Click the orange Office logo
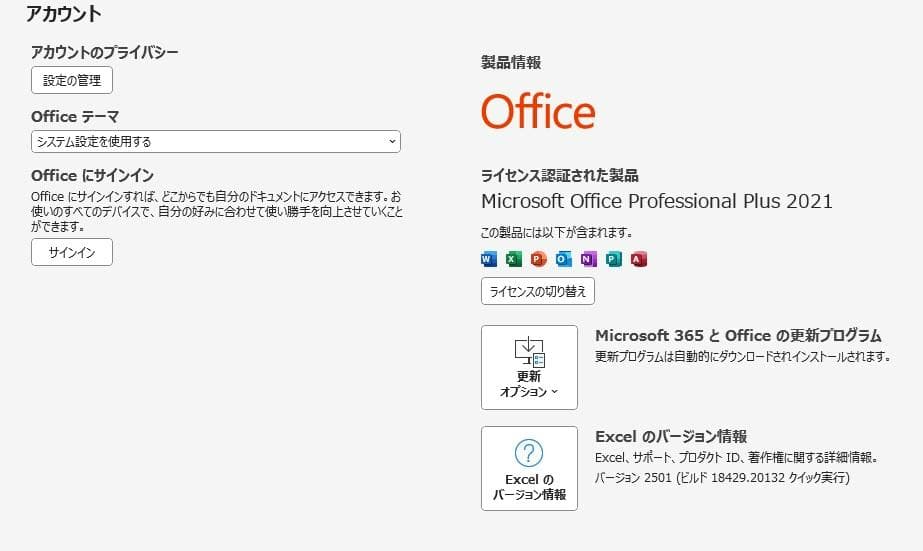Viewport: 923px width, 551px height. [x=538, y=112]
